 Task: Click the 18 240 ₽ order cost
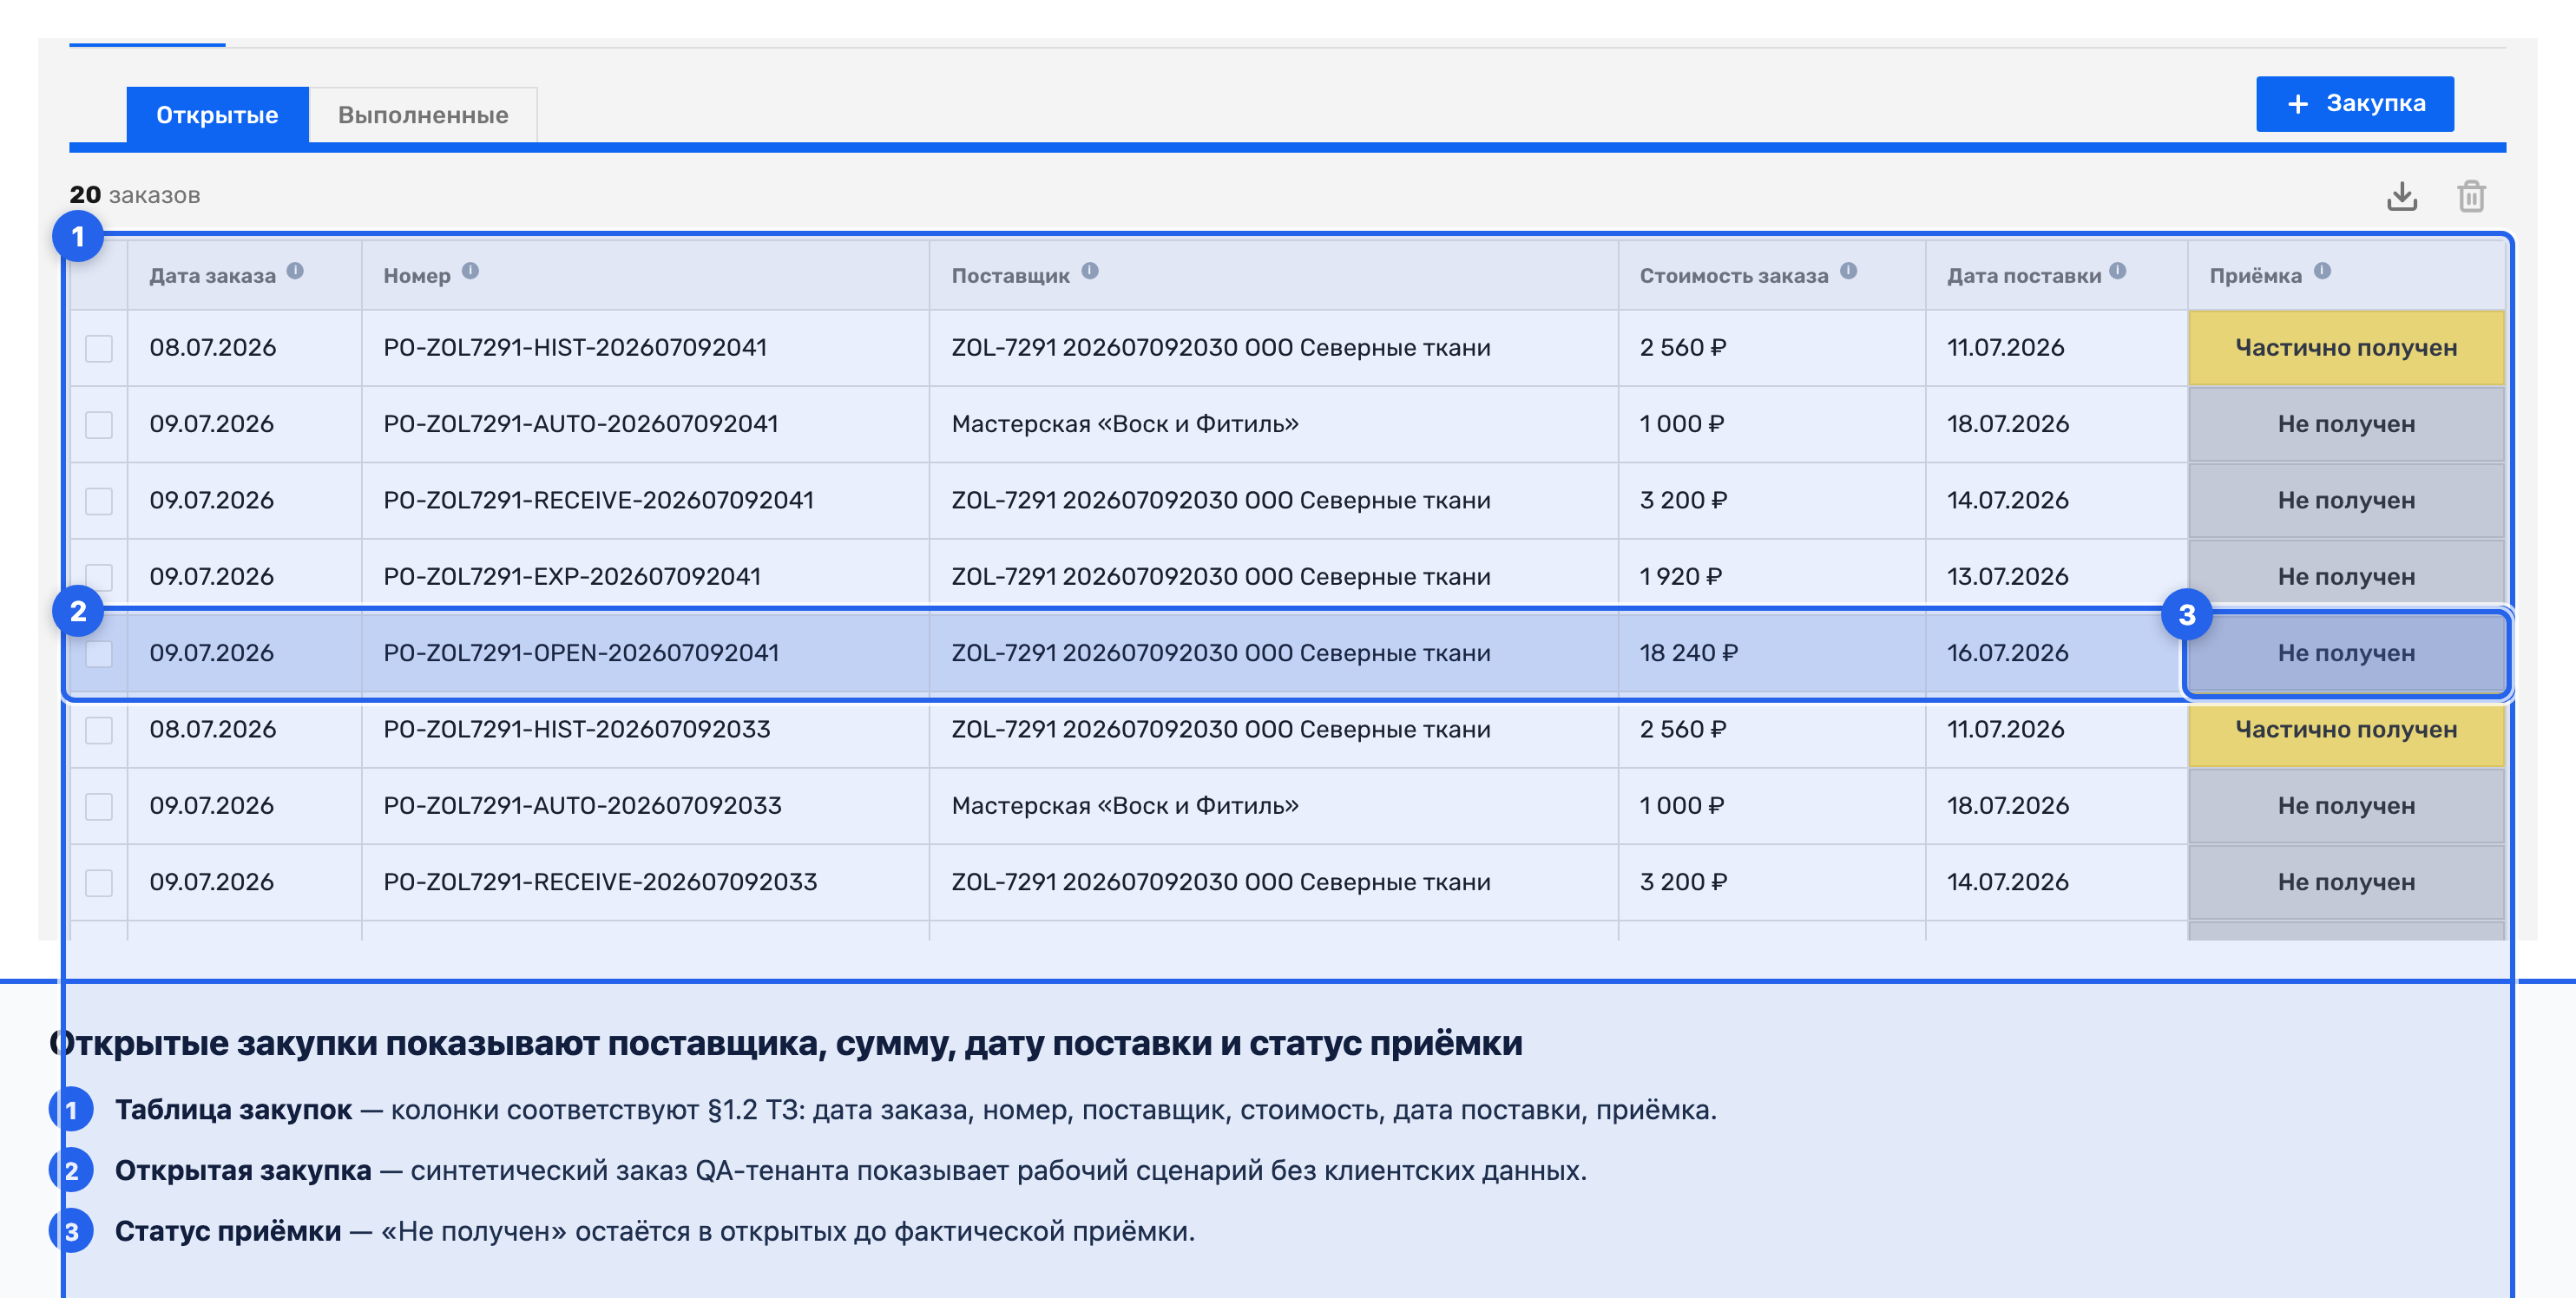[x=1688, y=653]
